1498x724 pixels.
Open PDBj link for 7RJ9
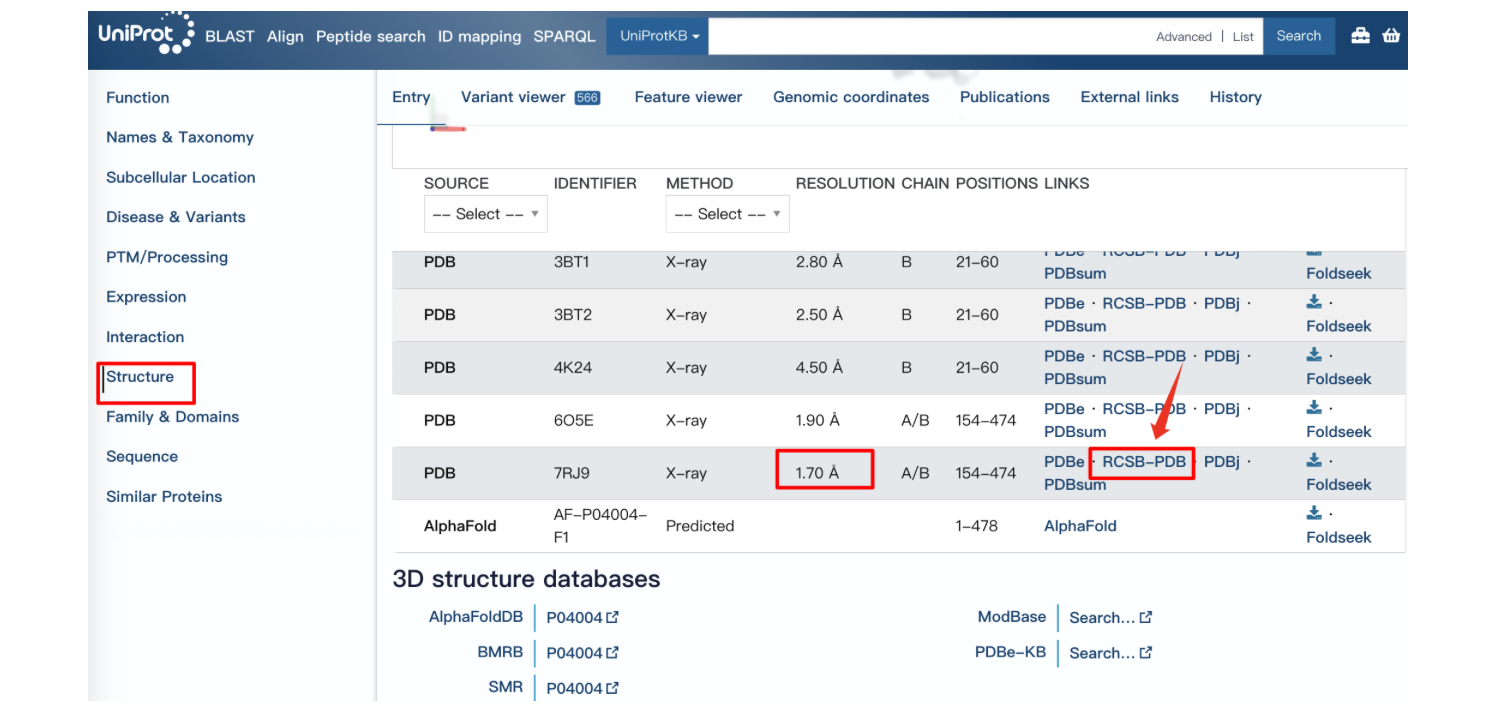1222,462
